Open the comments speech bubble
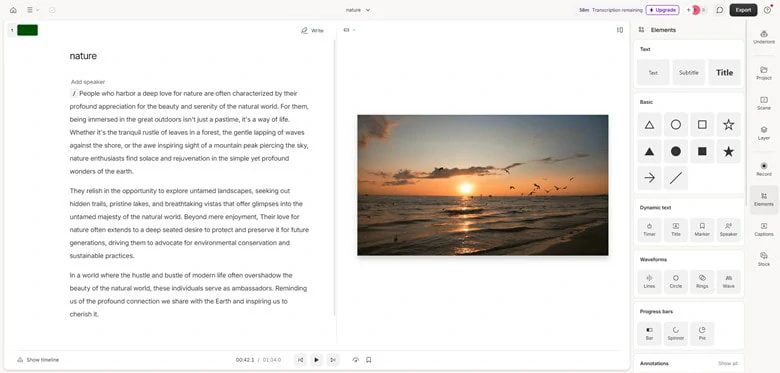Image resolution: width=780 pixels, height=373 pixels. pos(719,10)
